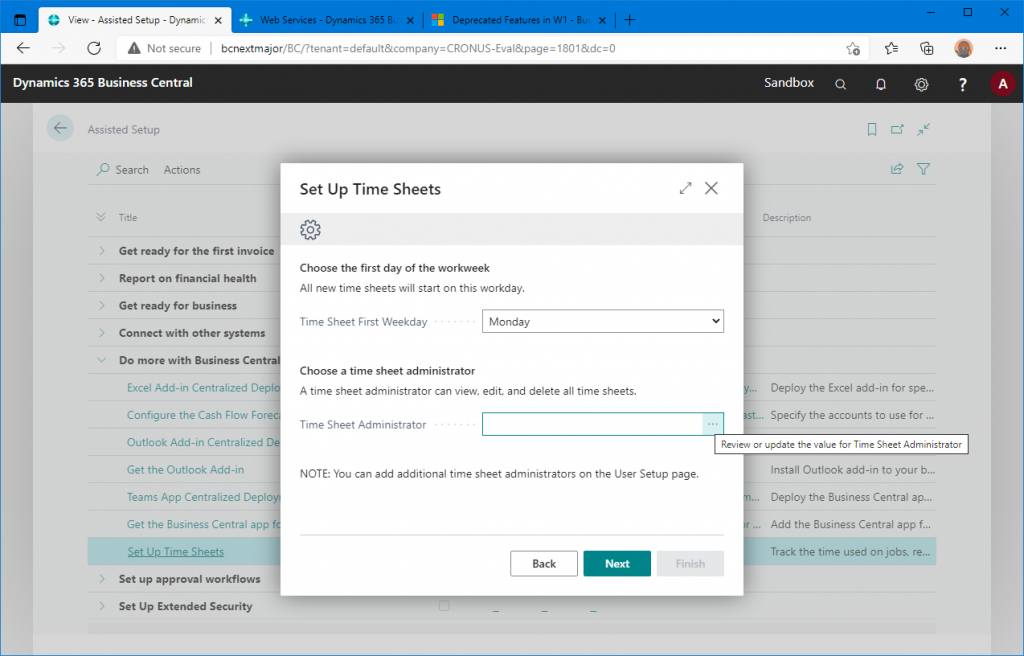Viewport: 1024px width, 656px height.
Task: Expand the Set Up Time Sheets dialog
Action: click(685, 188)
